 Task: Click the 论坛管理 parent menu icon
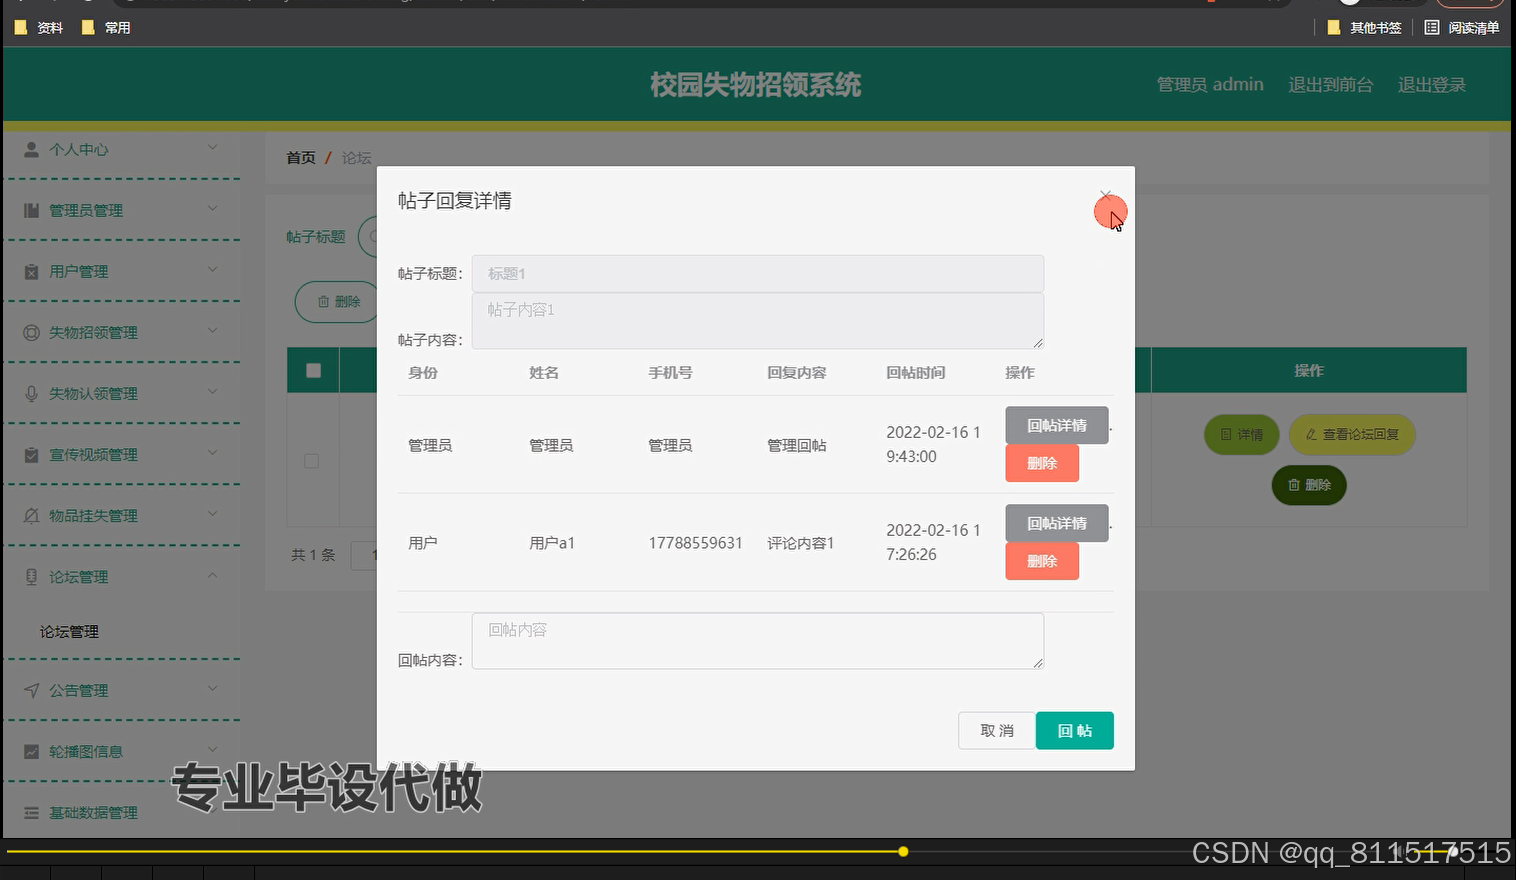(31, 576)
